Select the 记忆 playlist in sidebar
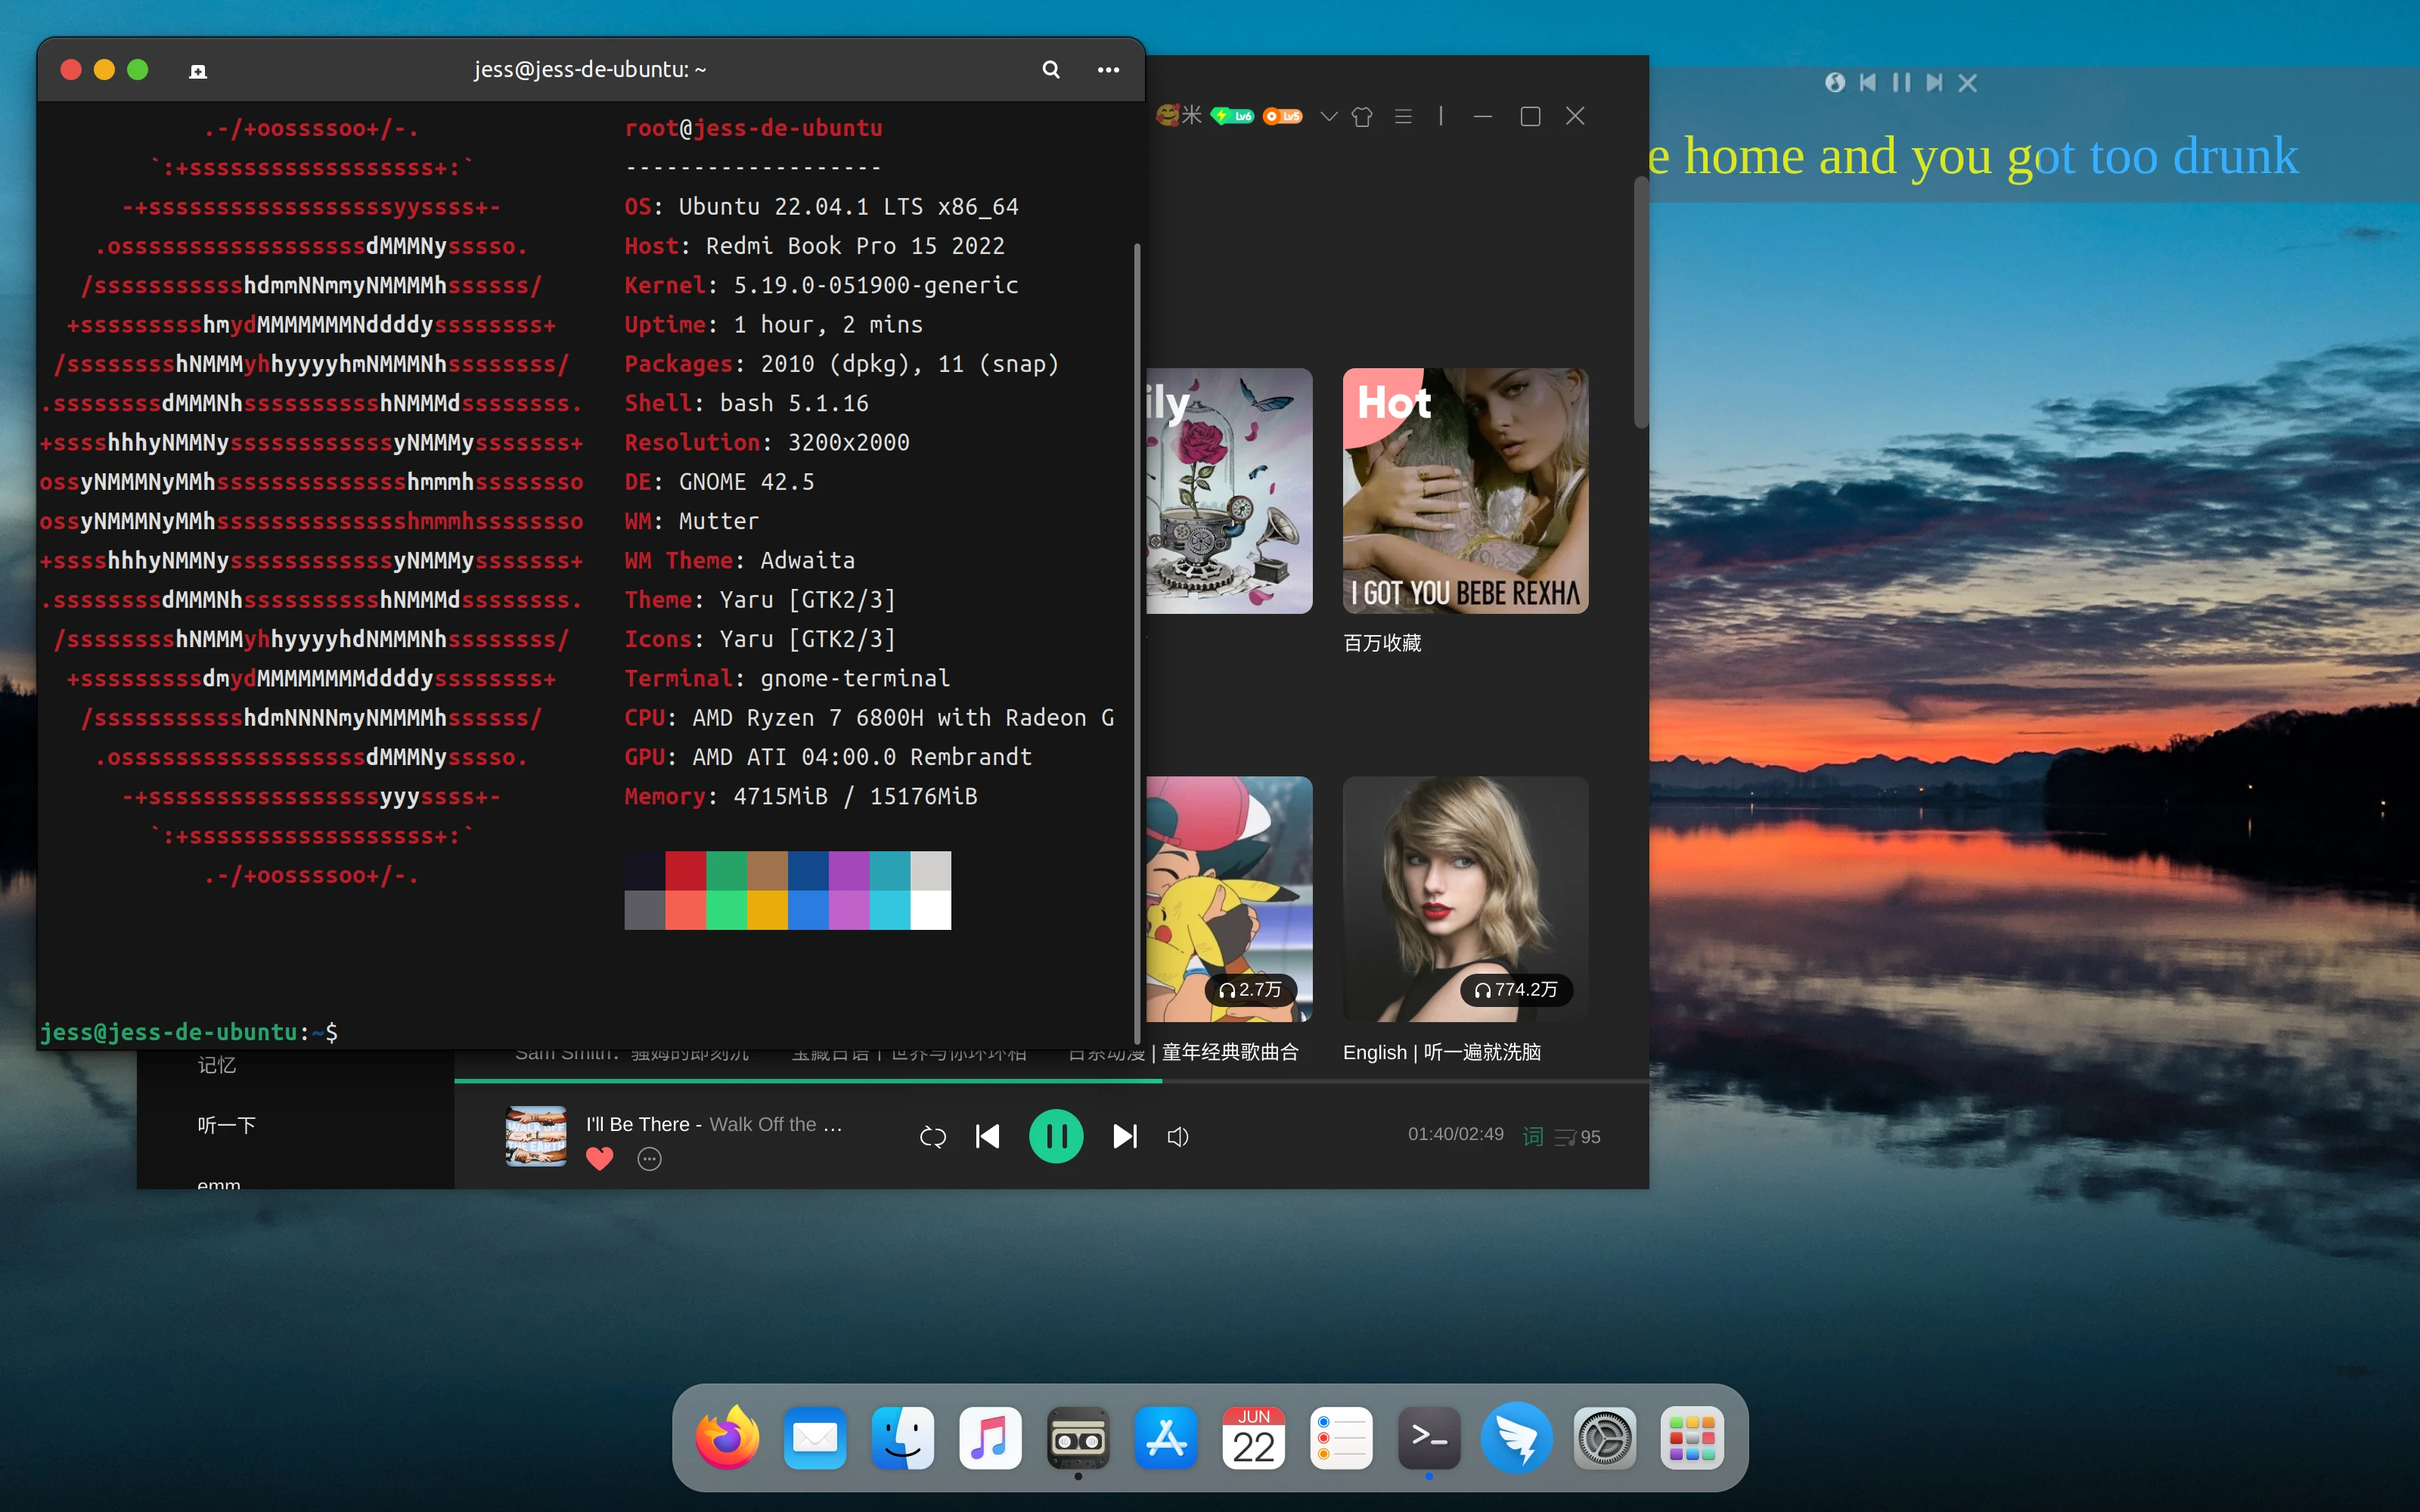 pyautogui.click(x=217, y=1065)
